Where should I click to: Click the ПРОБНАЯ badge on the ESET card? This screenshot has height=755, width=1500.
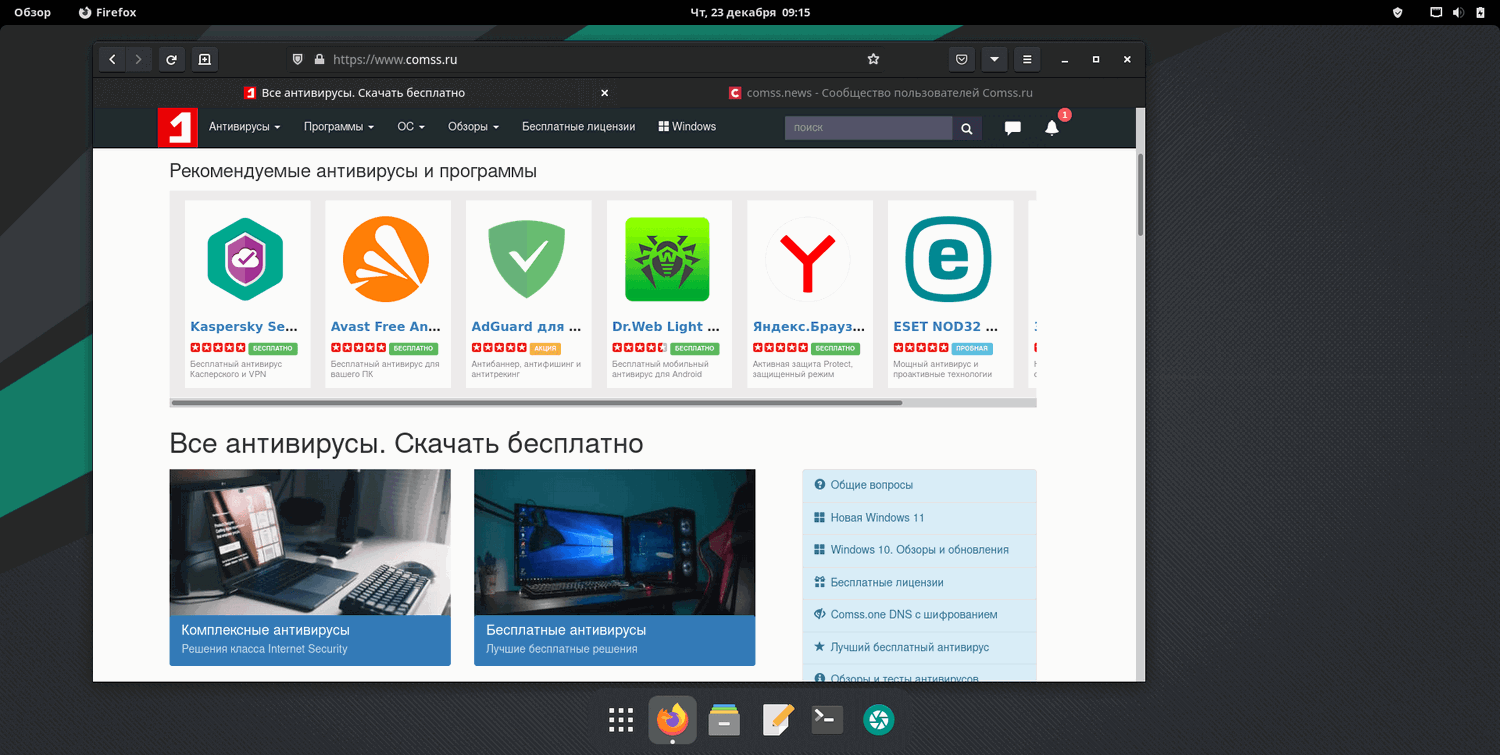pos(971,348)
